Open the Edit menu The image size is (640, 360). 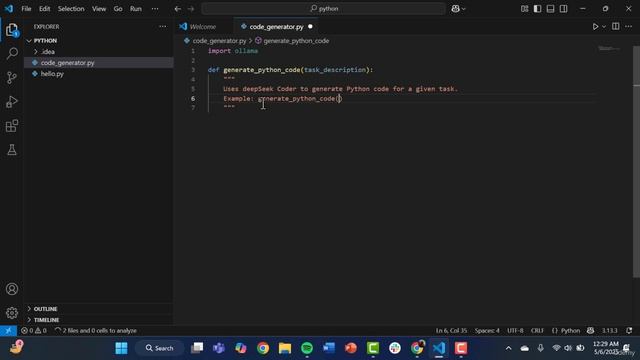pos(44,9)
